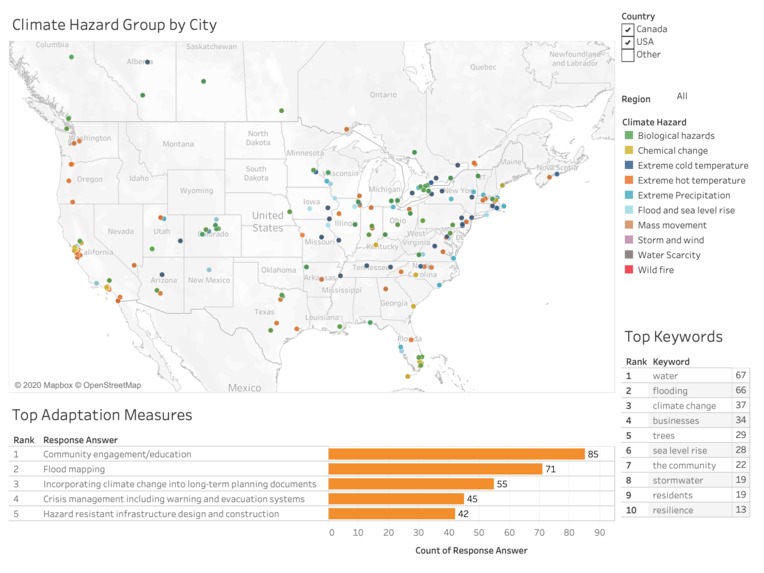Select the Water Scarcity gray swatch
The height and width of the screenshot is (573, 764).
tap(629, 254)
